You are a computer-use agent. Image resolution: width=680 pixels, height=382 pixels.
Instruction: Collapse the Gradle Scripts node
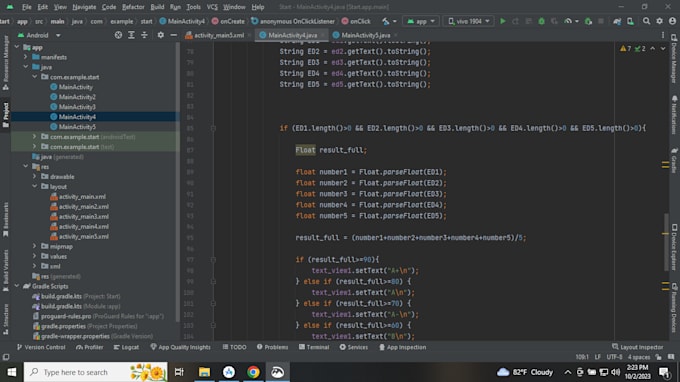[x=17, y=286]
